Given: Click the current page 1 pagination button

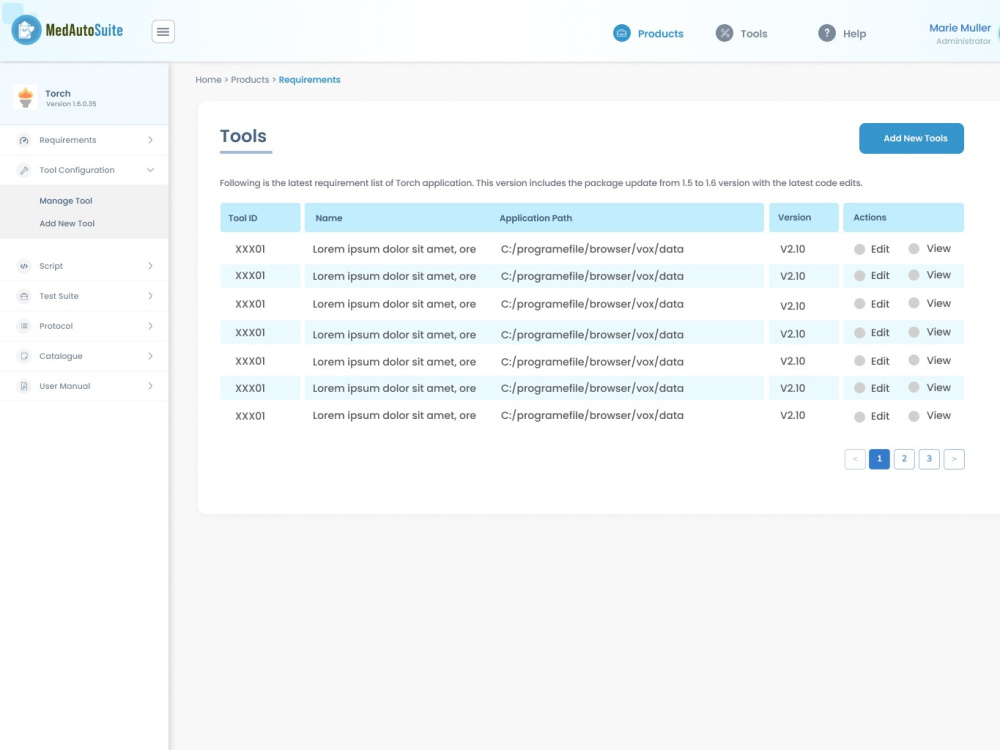Looking at the screenshot, I should (879, 459).
